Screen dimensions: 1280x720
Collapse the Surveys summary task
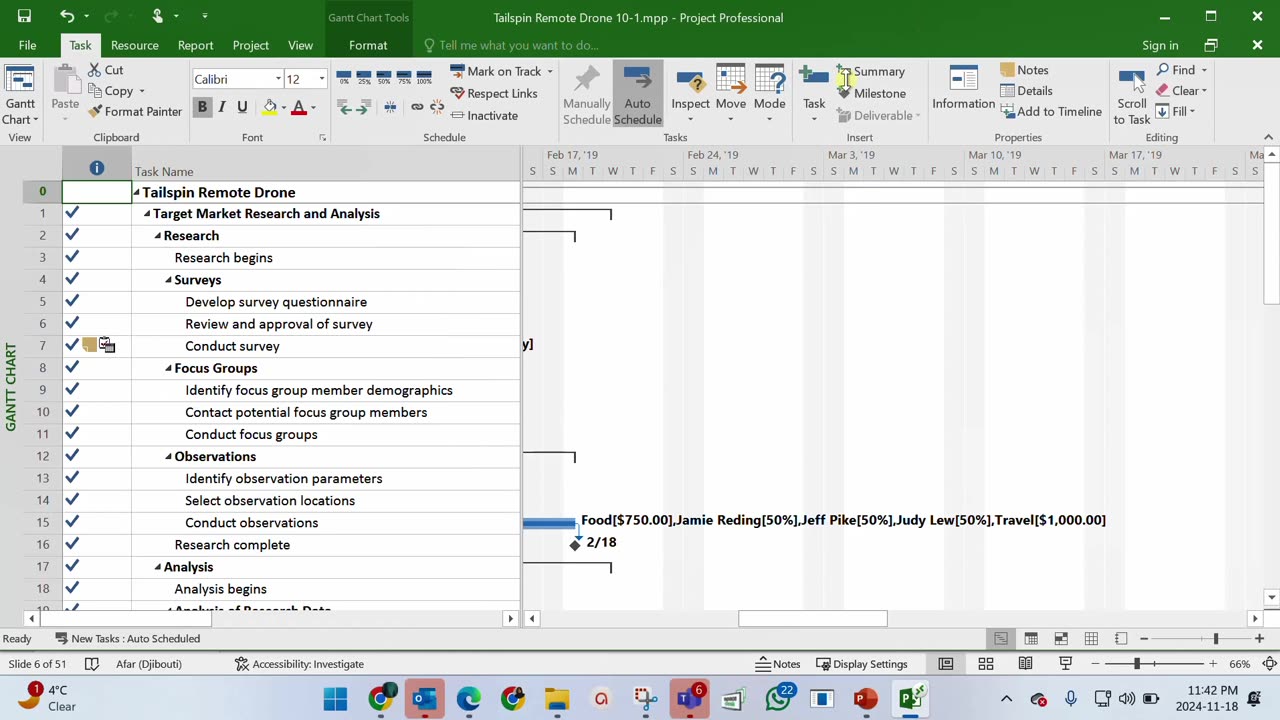click(169, 280)
